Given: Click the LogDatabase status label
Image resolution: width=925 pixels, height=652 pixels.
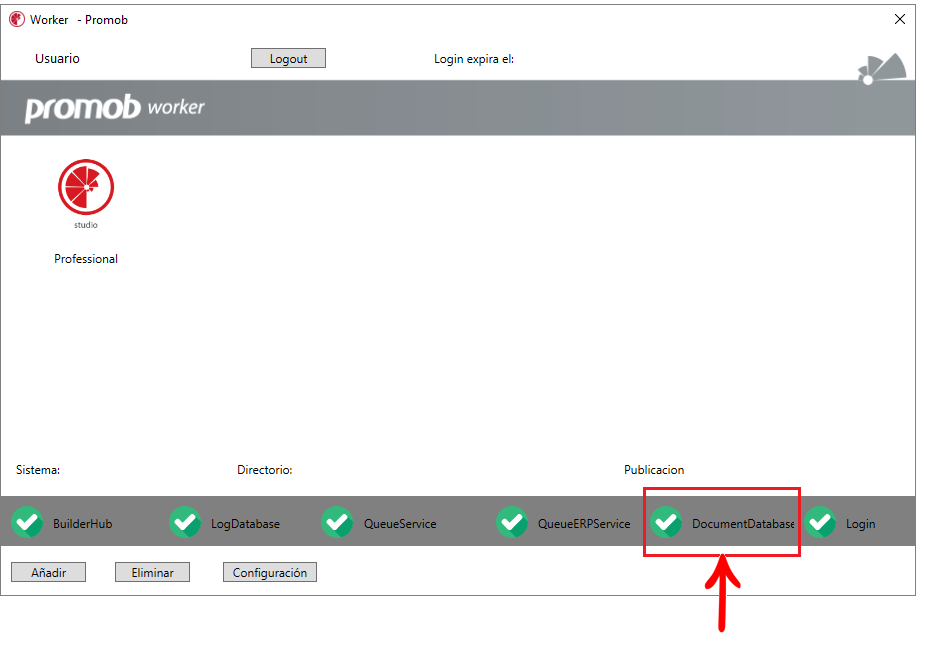Looking at the screenshot, I should [x=245, y=524].
